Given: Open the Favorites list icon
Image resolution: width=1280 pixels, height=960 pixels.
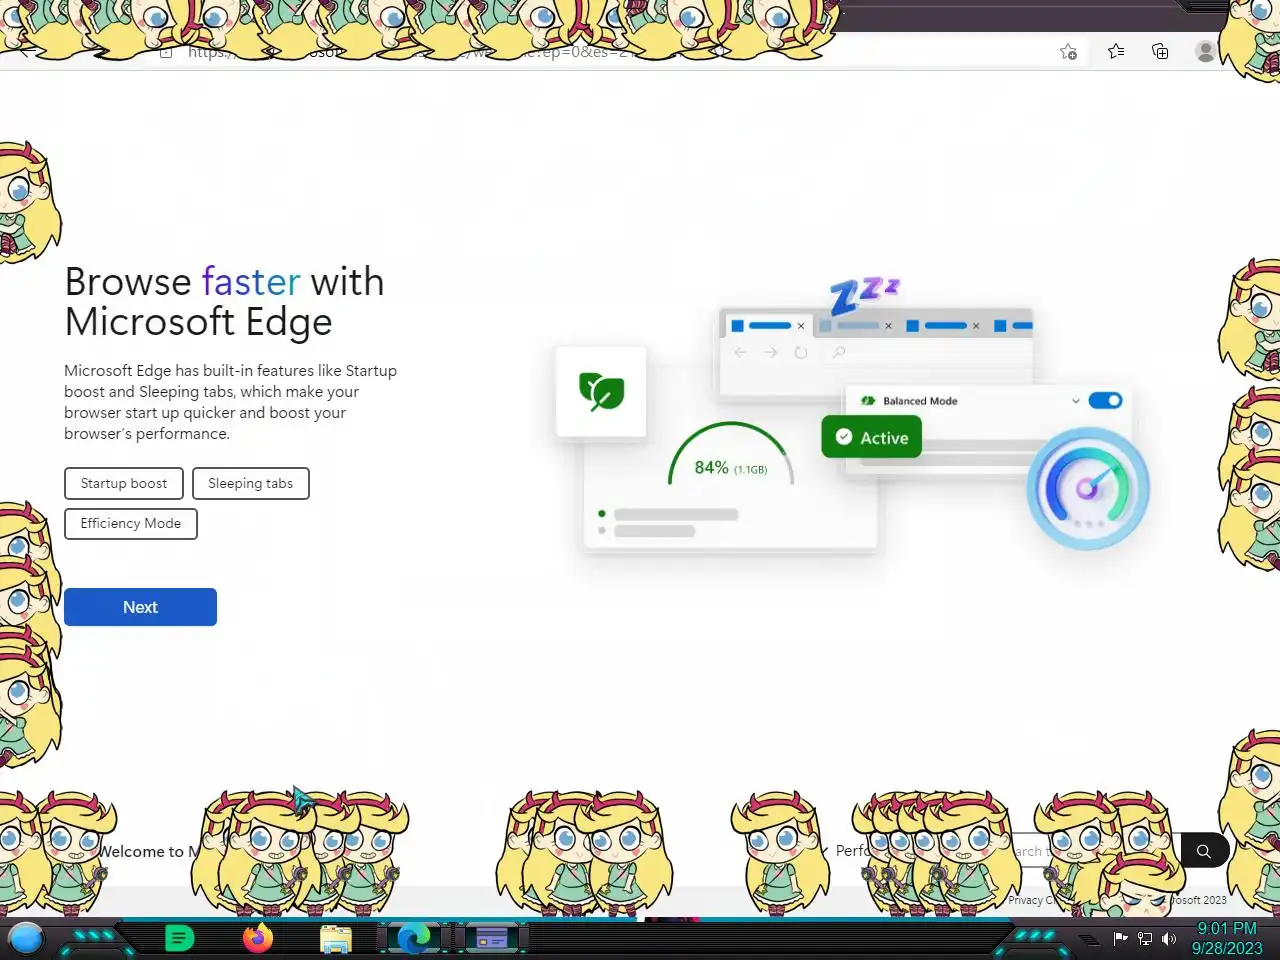Looking at the screenshot, I should point(1116,51).
